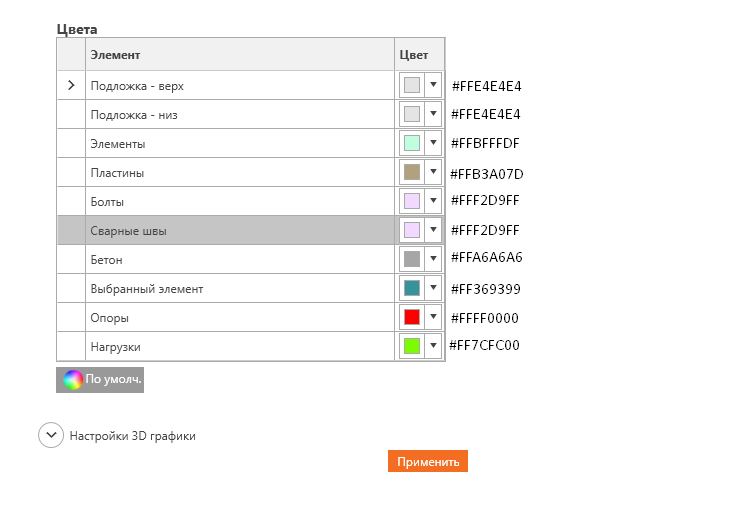The width and height of the screenshot is (739, 506).
Task: Click the row indicator arrow beside Подложка - верх
Action: tap(71, 86)
